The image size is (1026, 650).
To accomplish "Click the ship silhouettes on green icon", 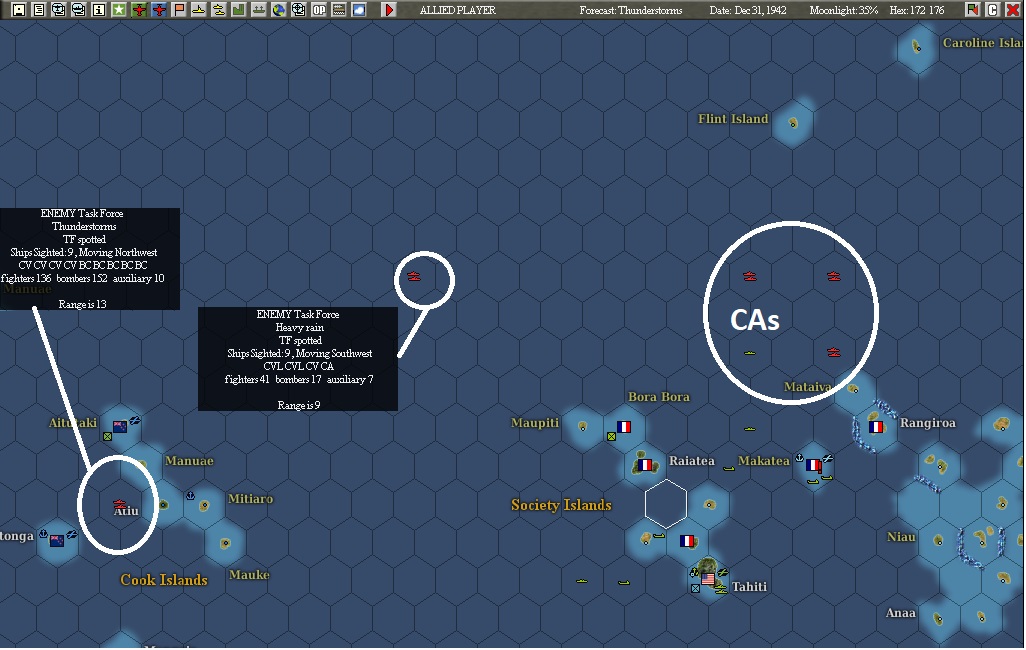I will pyautogui.click(x=258, y=10).
